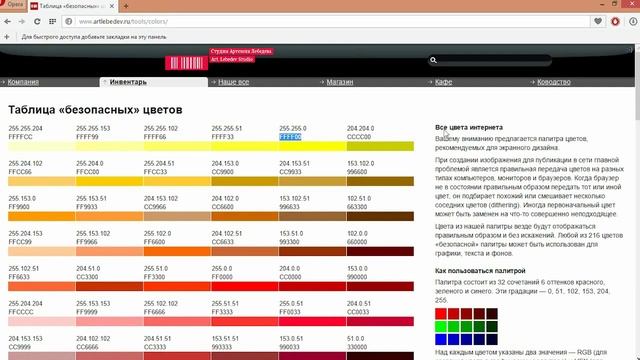Click the 330000 hex code
The height and width of the screenshot is (360, 640).
357,347
